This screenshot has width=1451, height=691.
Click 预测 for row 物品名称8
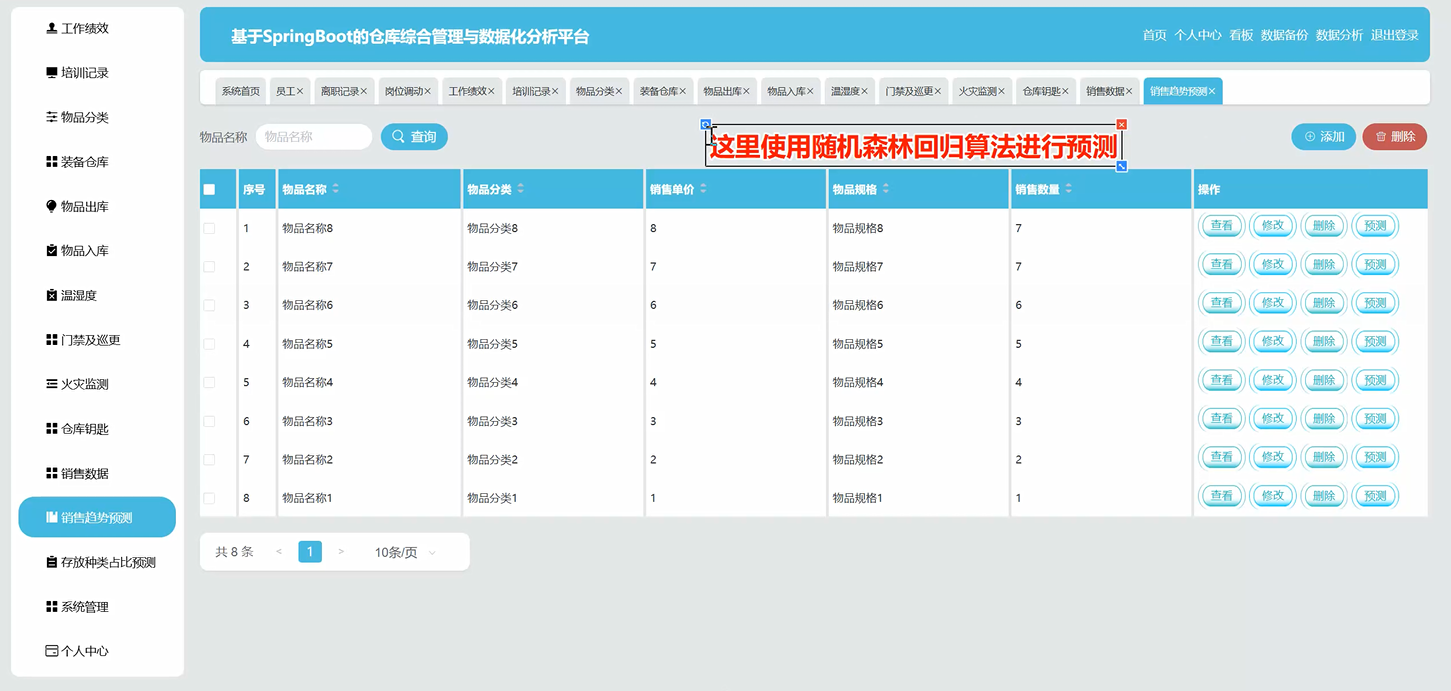[1375, 226]
